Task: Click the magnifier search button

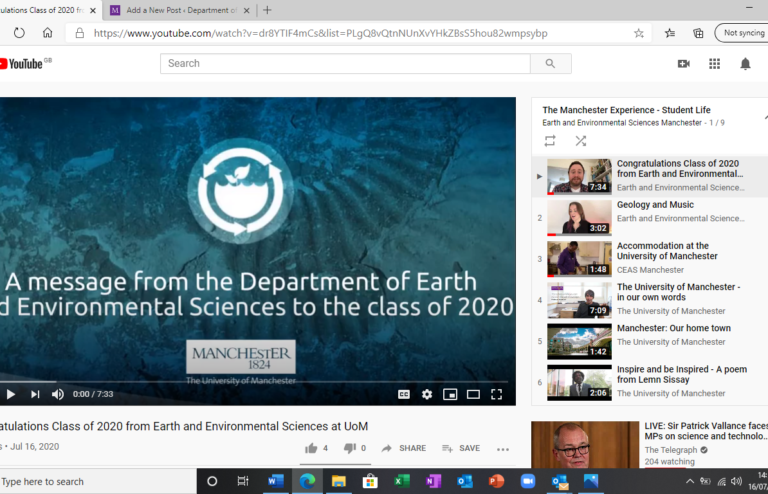Action: pos(551,64)
